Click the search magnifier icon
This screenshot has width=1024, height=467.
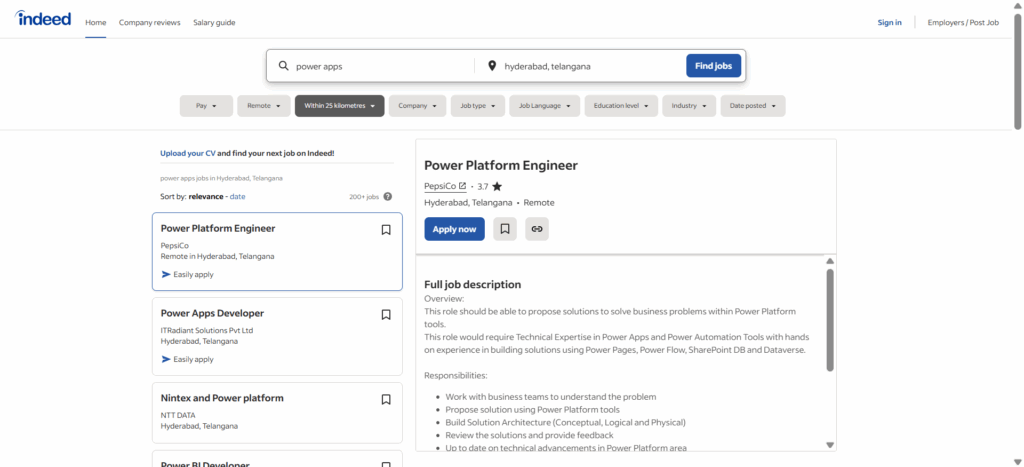(x=283, y=66)
